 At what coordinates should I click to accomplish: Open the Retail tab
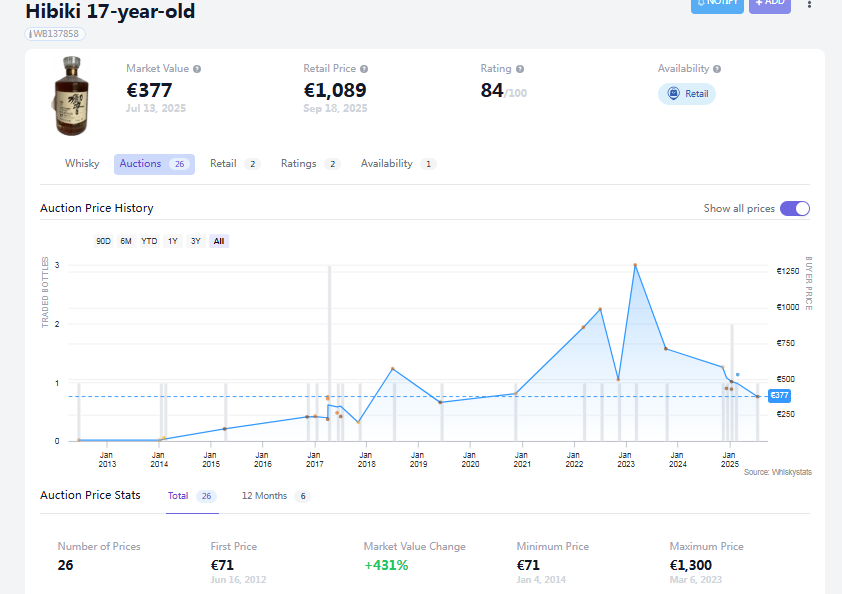[x=235, y=164]
